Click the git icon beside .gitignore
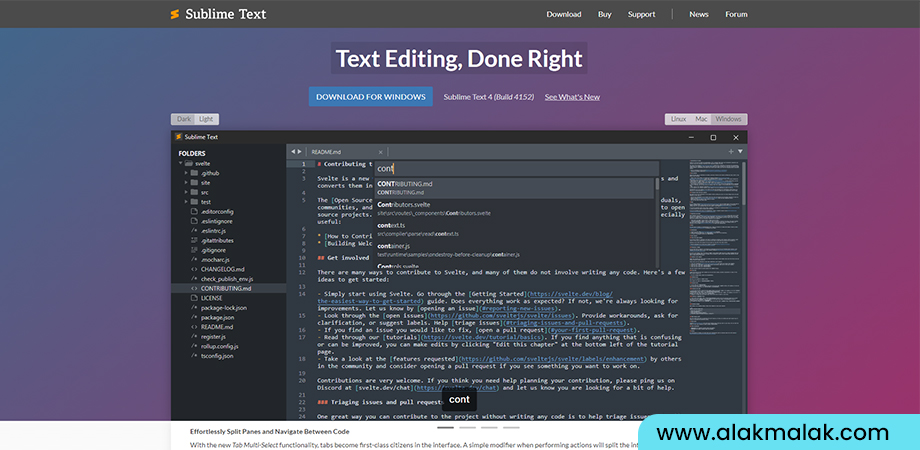Screen dimensions: 920x450 194,250
